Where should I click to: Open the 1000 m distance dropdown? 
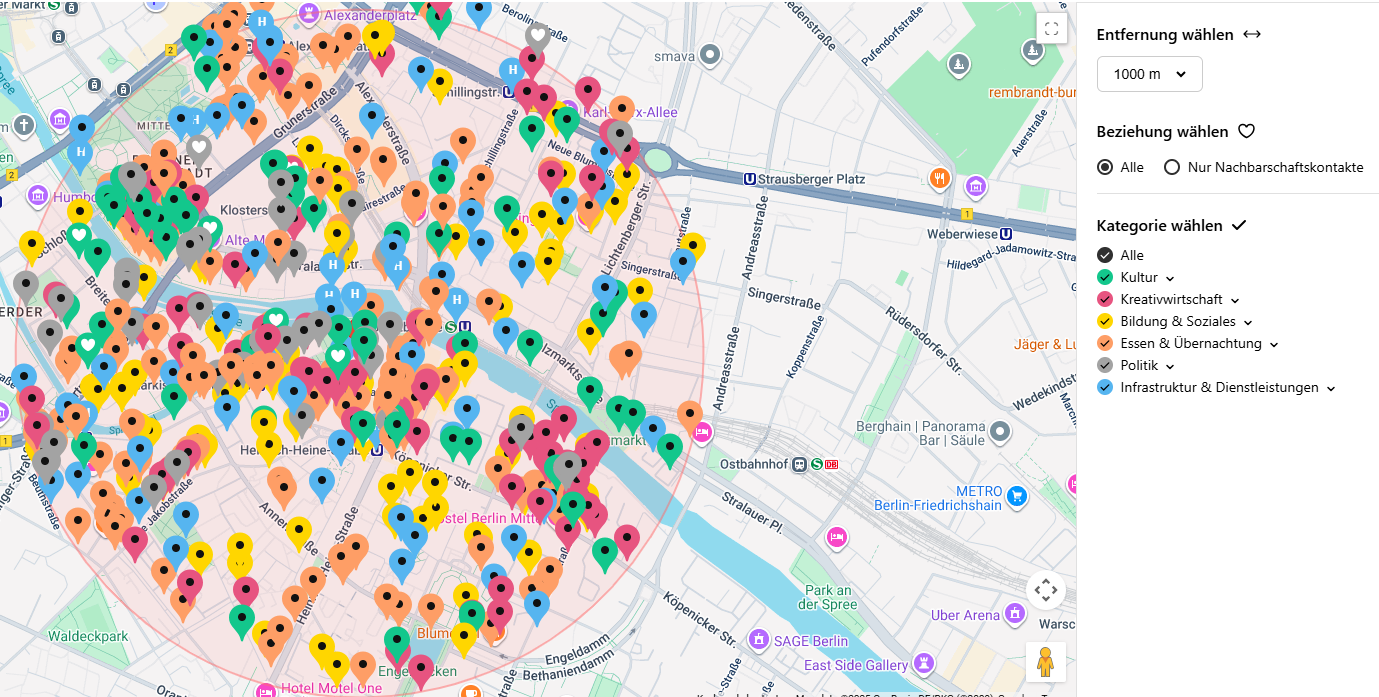tap(1149, 74)
